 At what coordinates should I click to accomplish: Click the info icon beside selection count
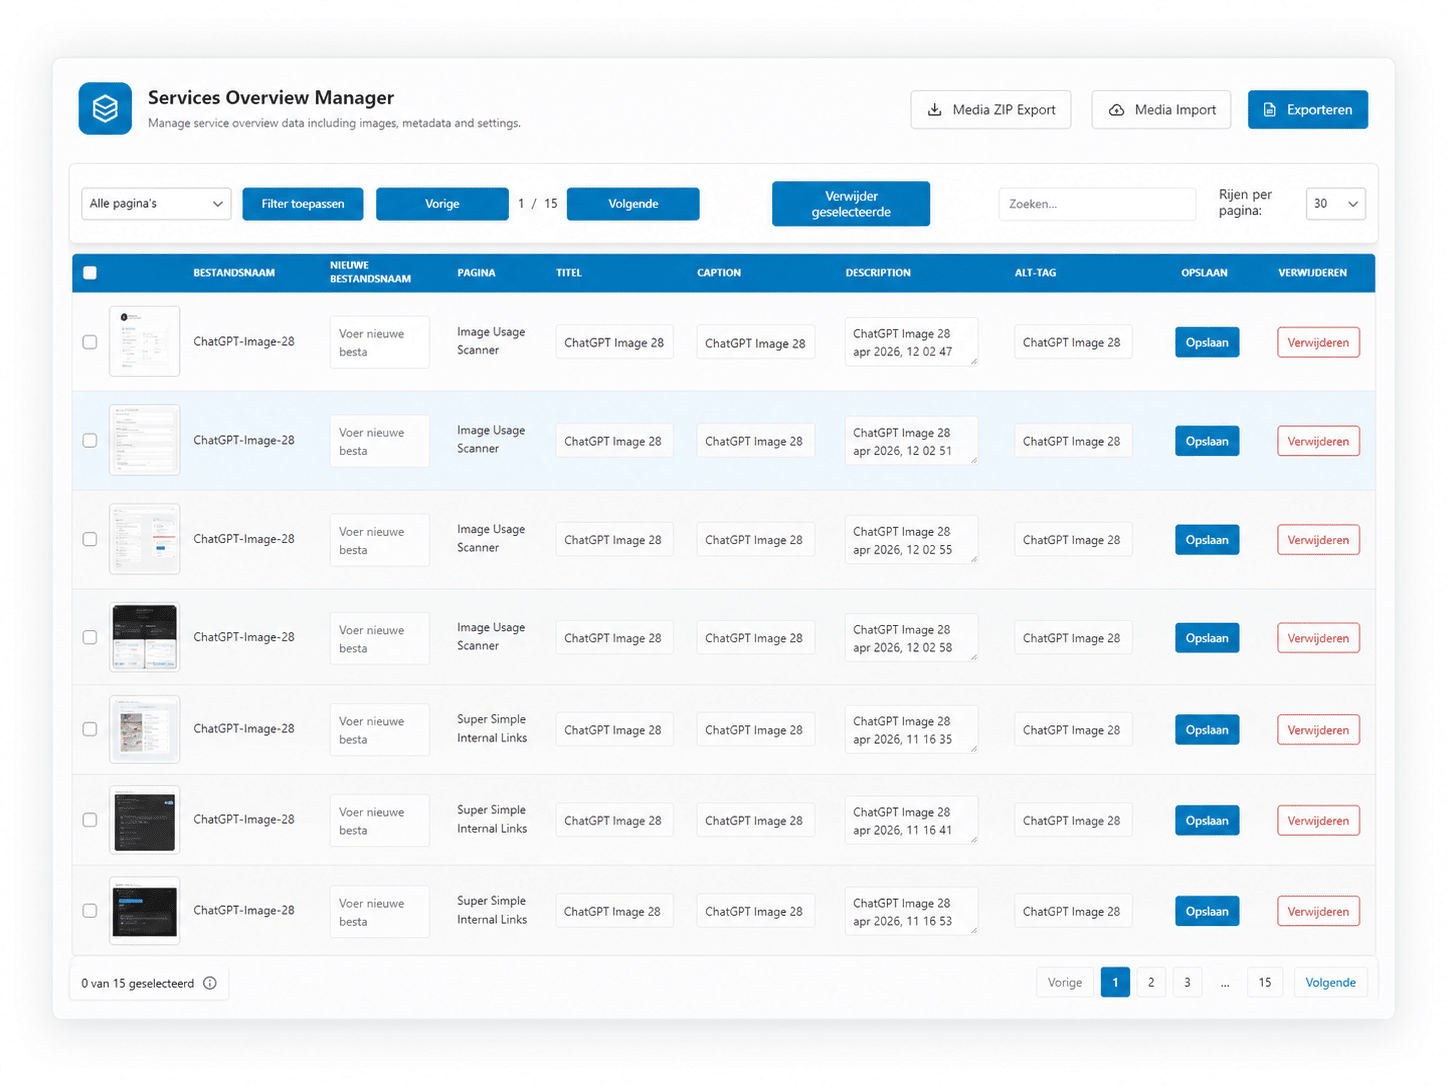pyautogui.click(x=210, y=983)
